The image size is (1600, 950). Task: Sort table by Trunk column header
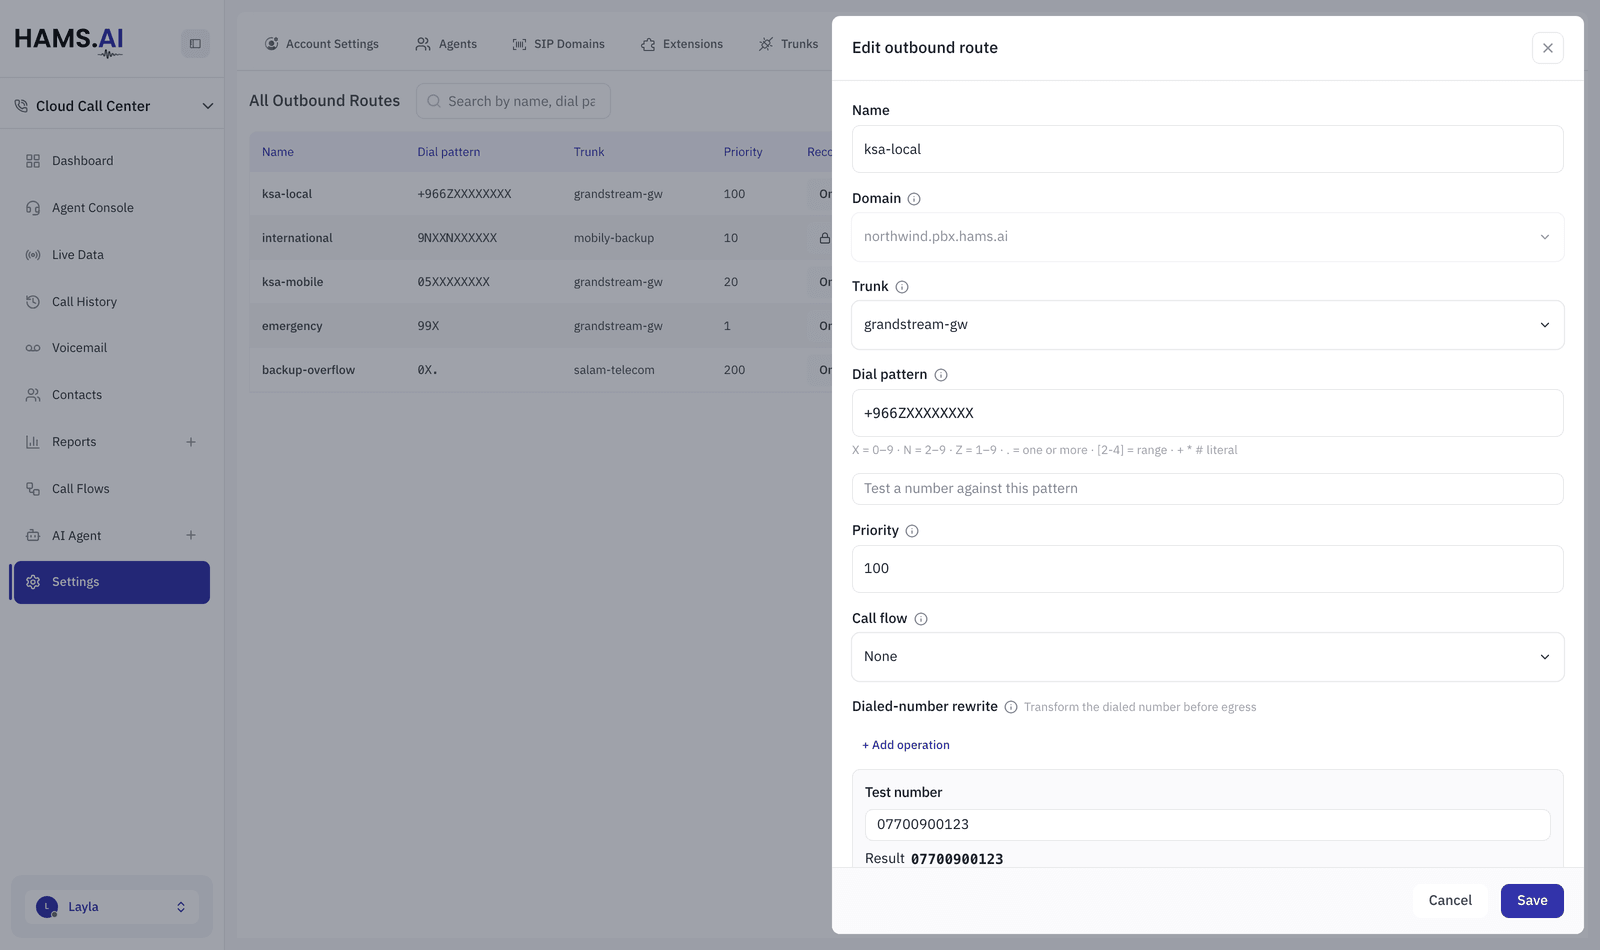(589, 152)
